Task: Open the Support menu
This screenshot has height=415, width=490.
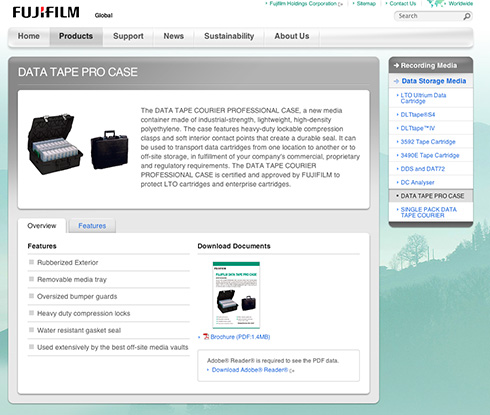Action: pos(128,36)
